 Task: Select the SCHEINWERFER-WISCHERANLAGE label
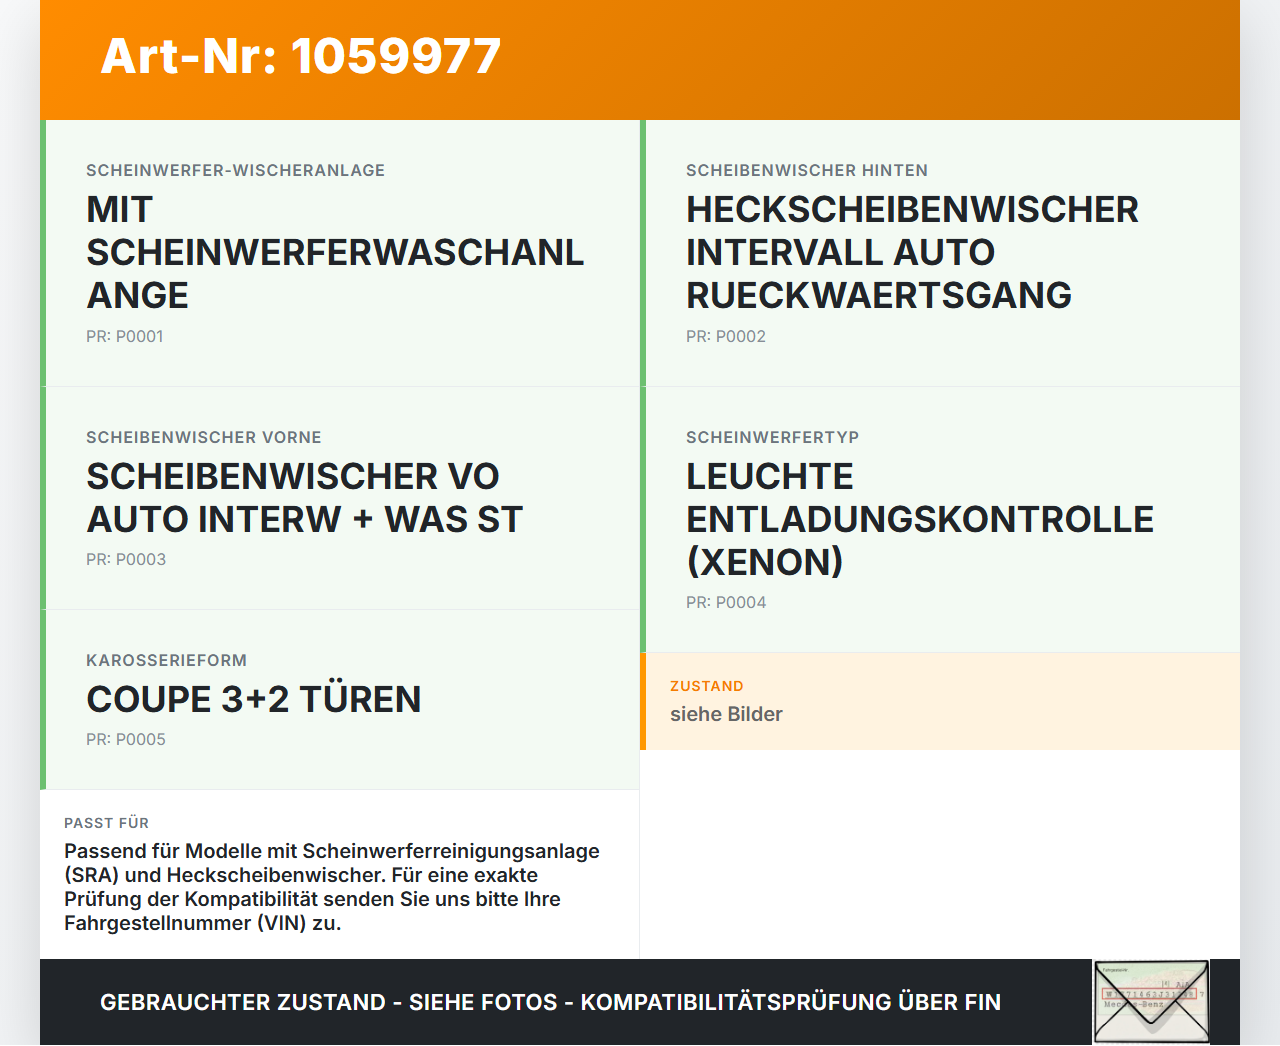click(x=235, y=170)
